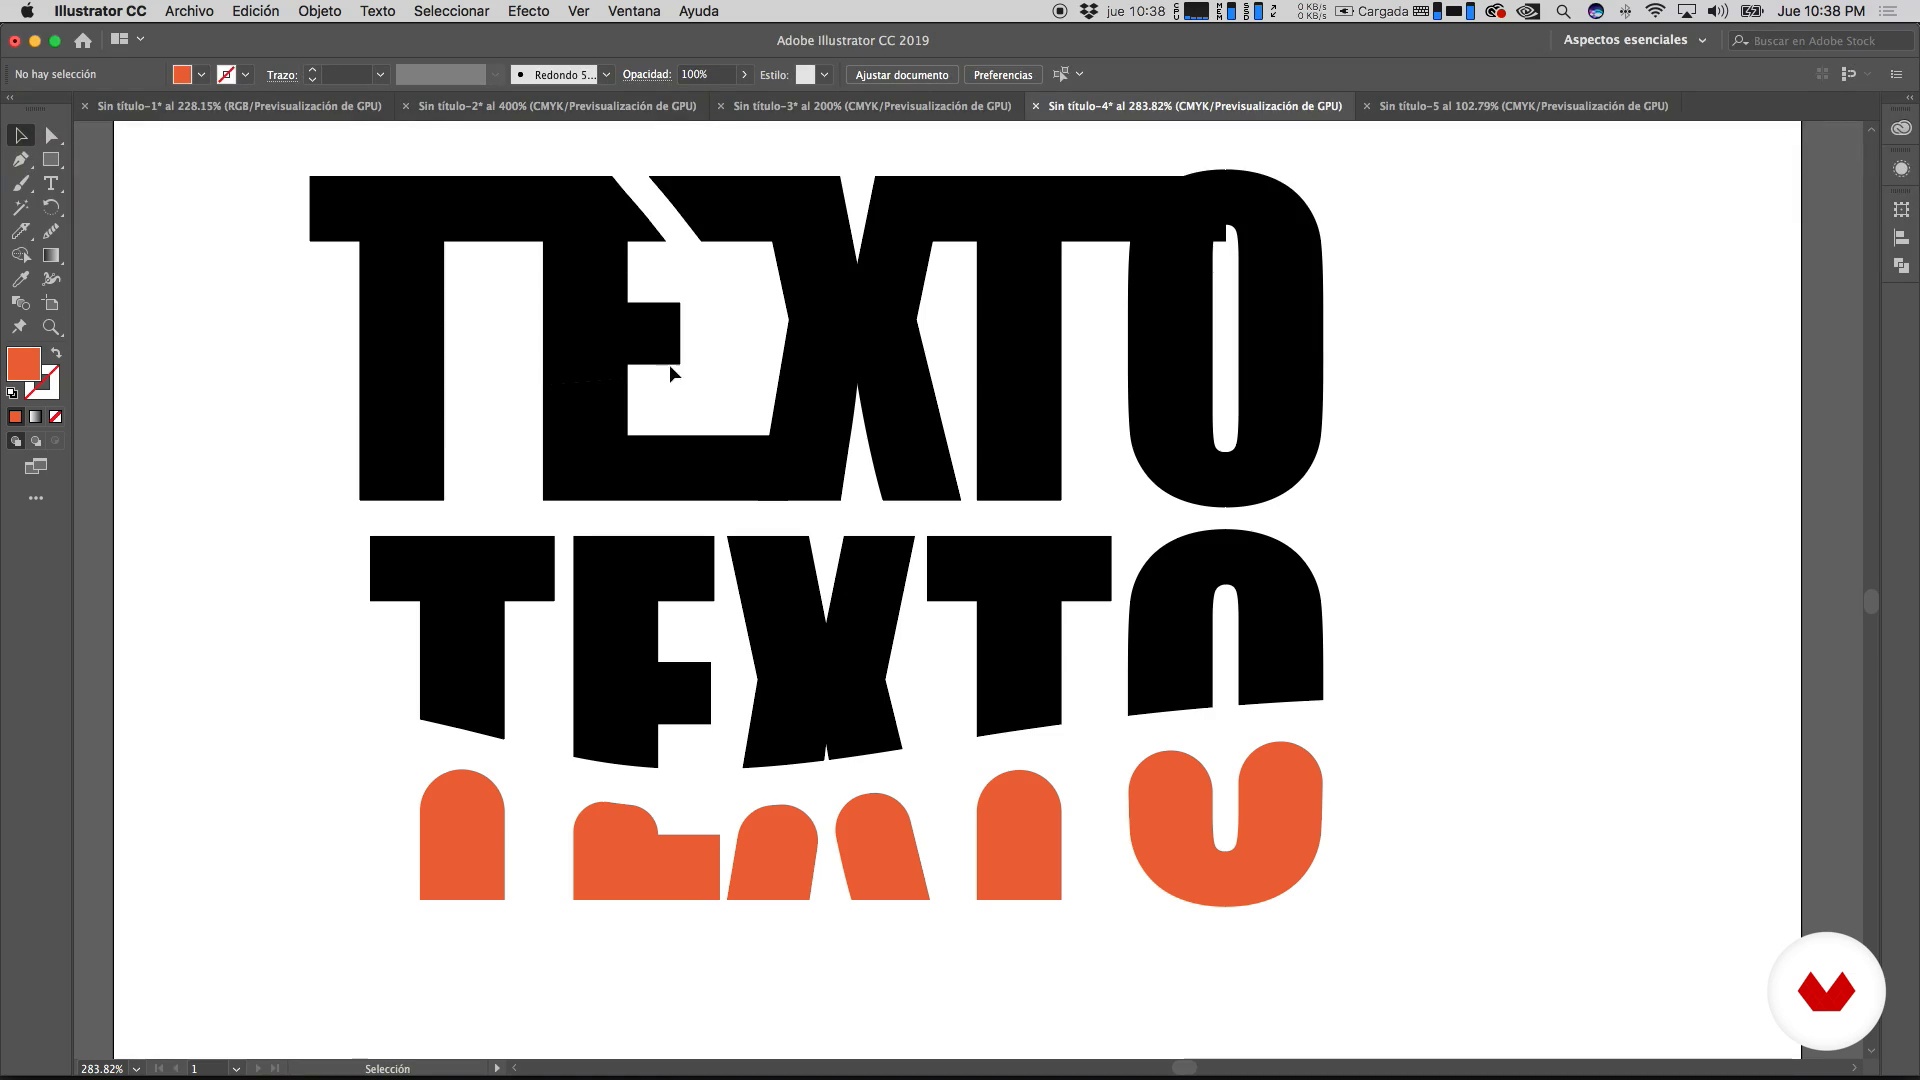This screenshot has width=1920, height=1080.
Task: Switch to Sin título-2 tab
Action: 557,106
